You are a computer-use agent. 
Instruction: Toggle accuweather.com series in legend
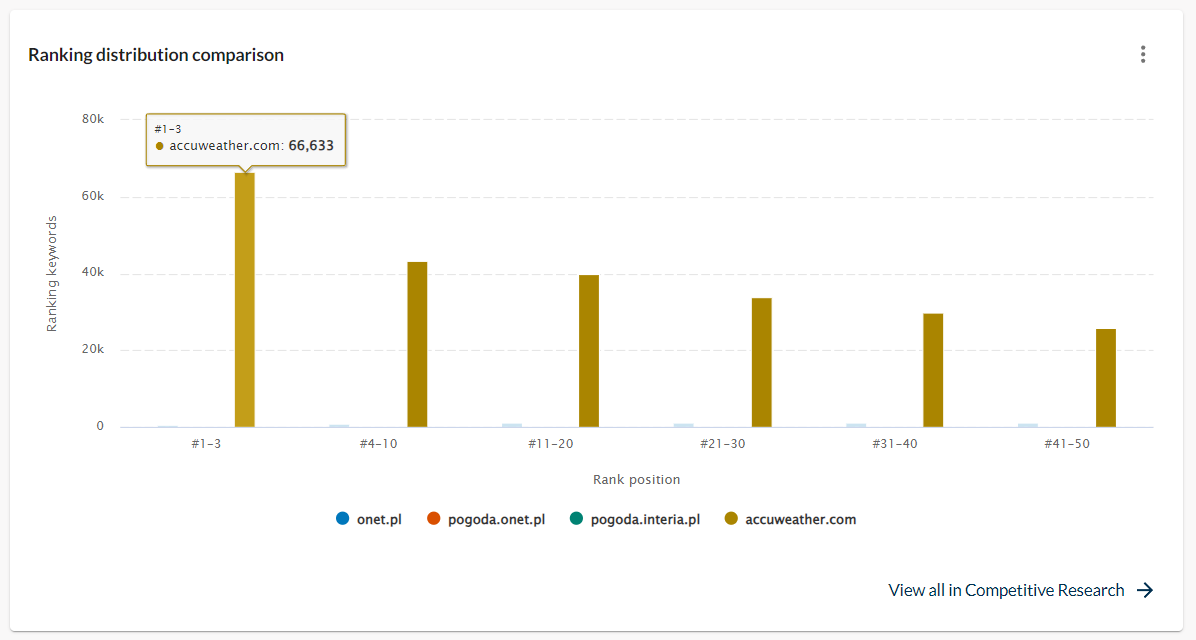790,519
